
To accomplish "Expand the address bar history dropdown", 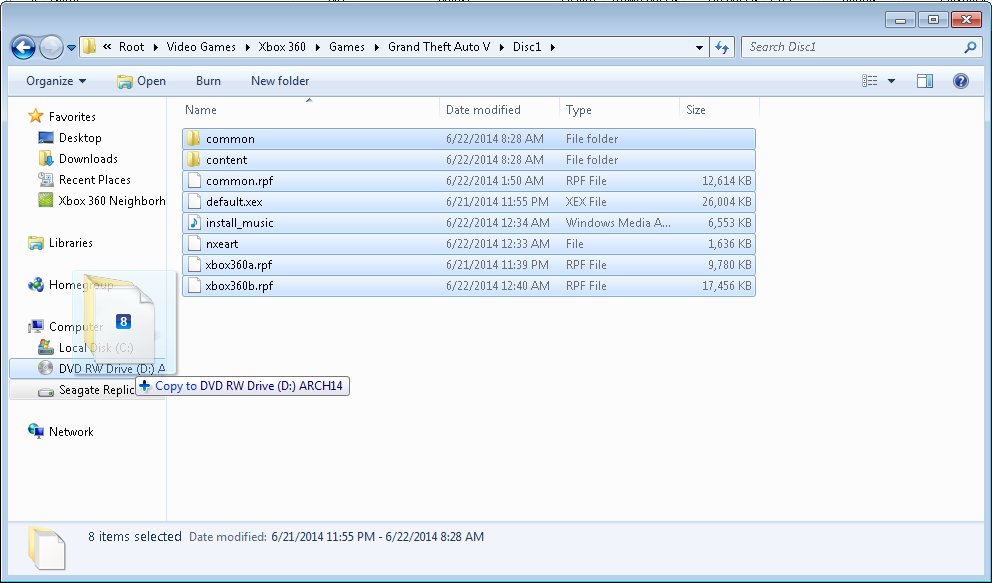I will pyautogui.click(x=699, y=47).
